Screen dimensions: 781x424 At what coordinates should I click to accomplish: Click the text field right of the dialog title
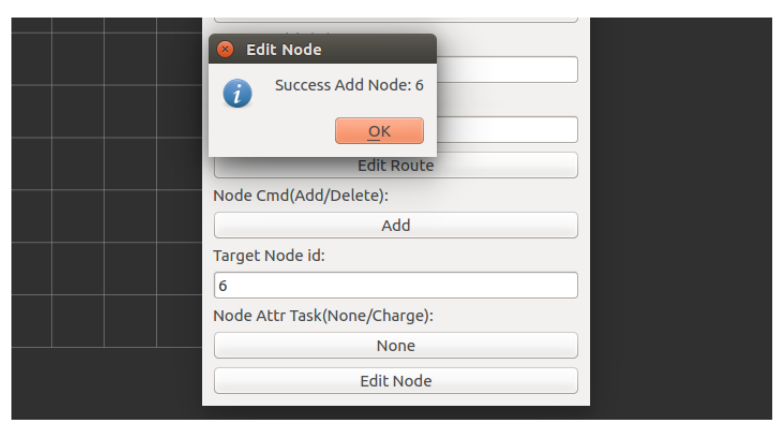508,69
